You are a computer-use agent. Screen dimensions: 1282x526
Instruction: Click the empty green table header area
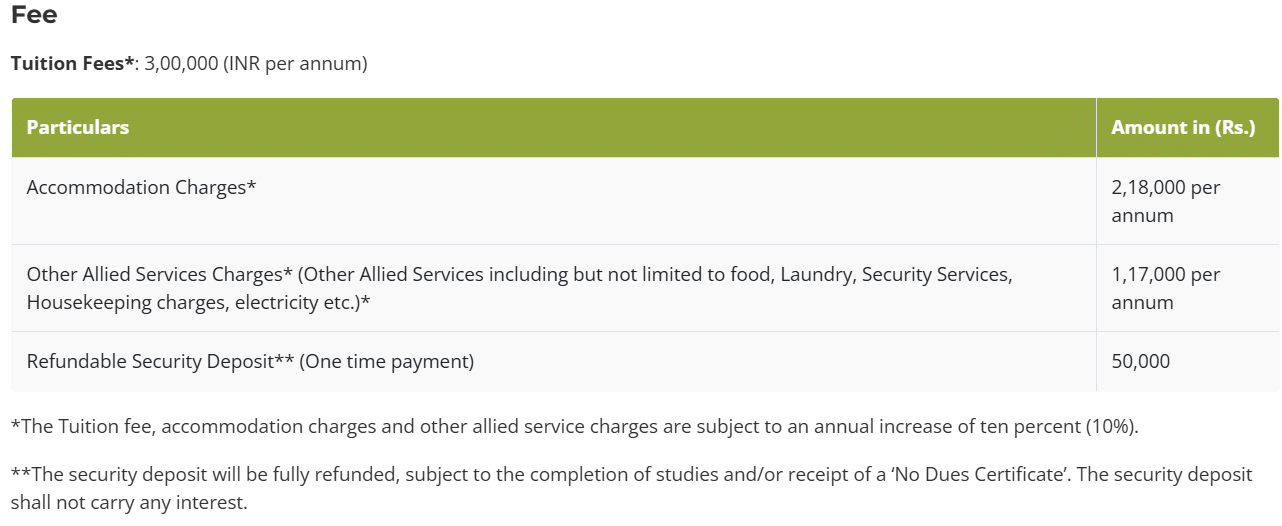click(x=600, y=128)
